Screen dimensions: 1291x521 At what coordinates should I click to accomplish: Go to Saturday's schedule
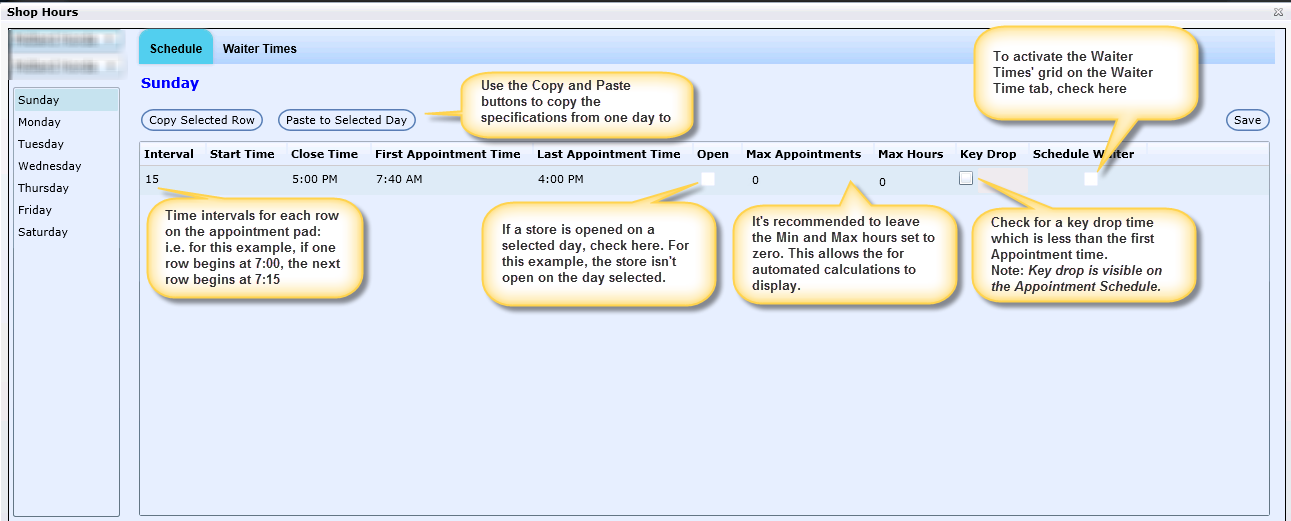tap(43, 232)
